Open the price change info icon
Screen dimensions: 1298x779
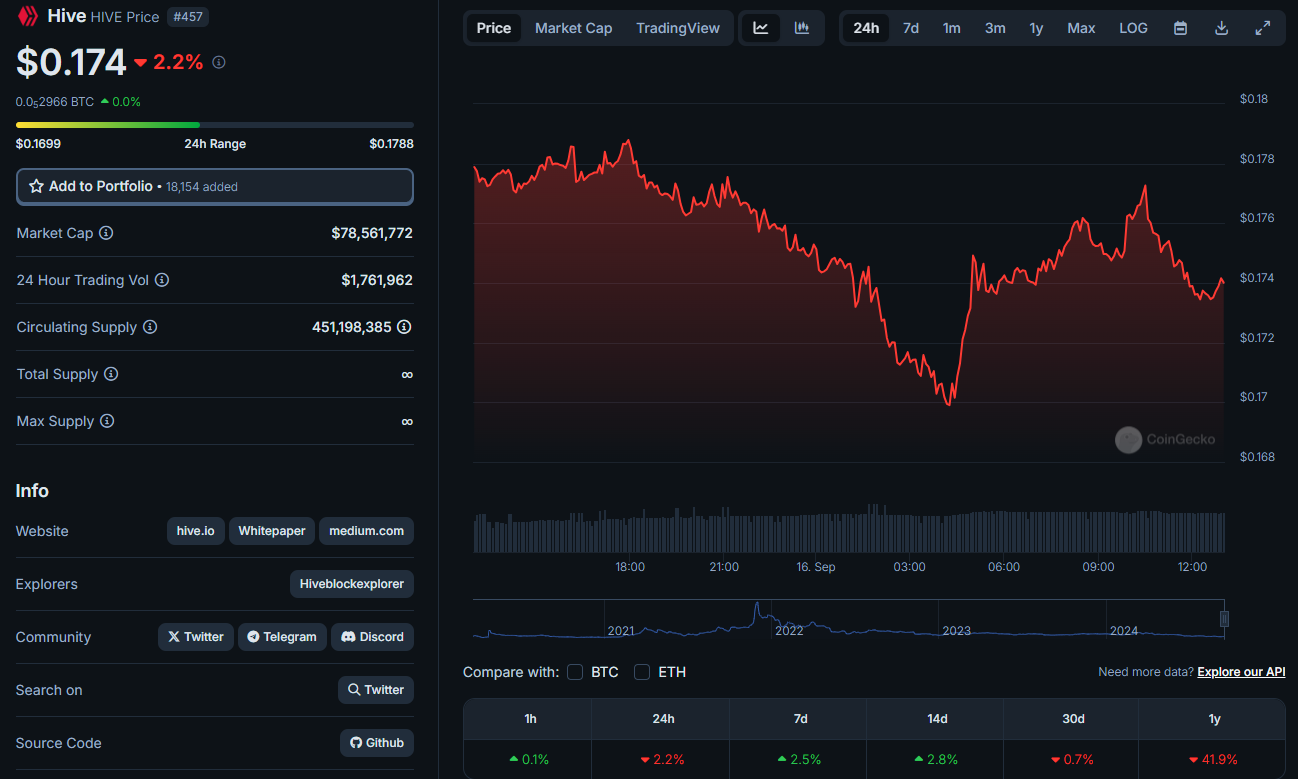[219, 62]
